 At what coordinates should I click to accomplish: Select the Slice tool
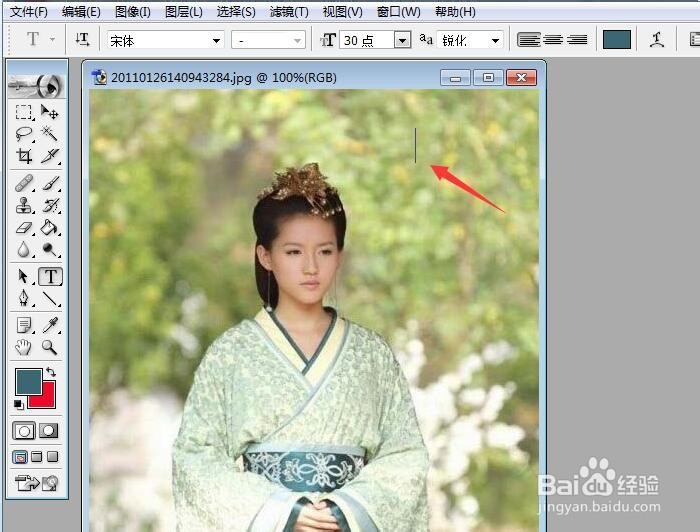[49, 156]
